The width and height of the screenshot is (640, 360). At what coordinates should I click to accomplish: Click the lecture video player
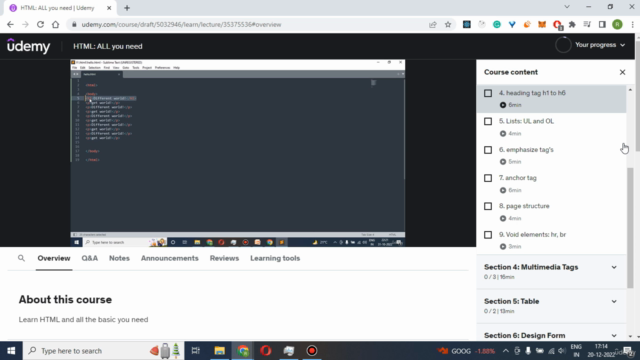[238, 153]
